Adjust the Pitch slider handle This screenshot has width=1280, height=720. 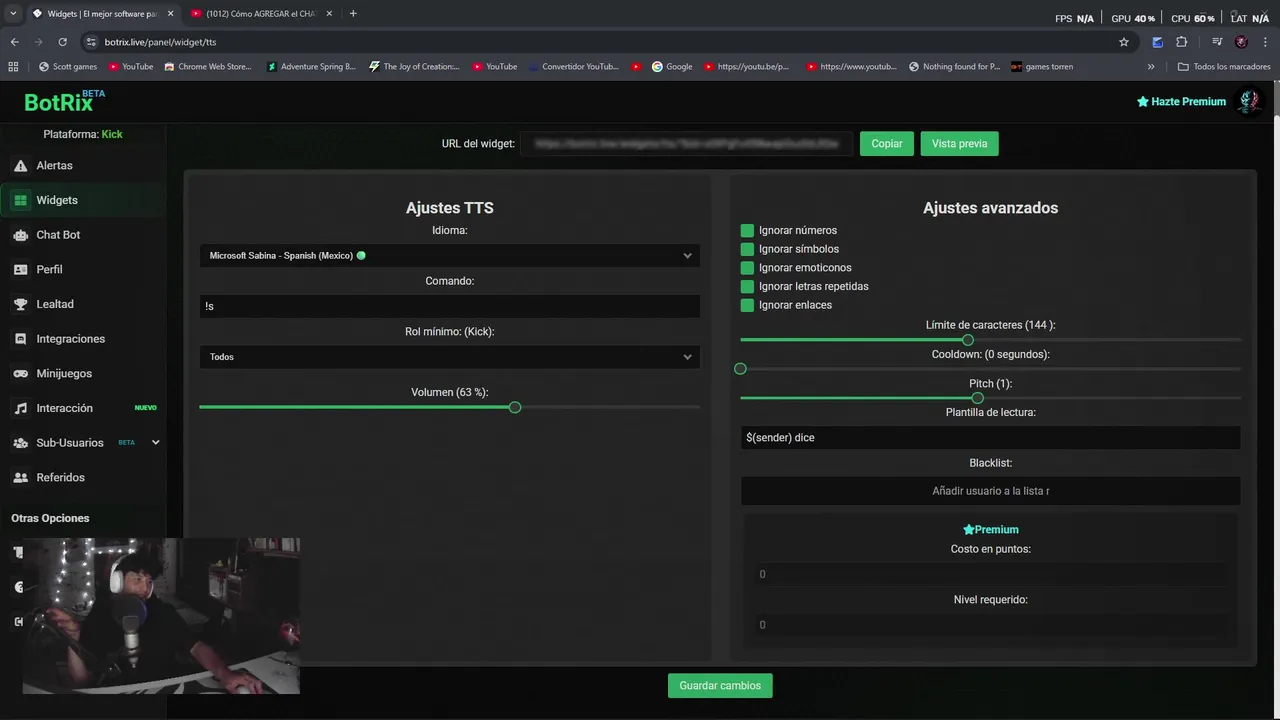978,399
